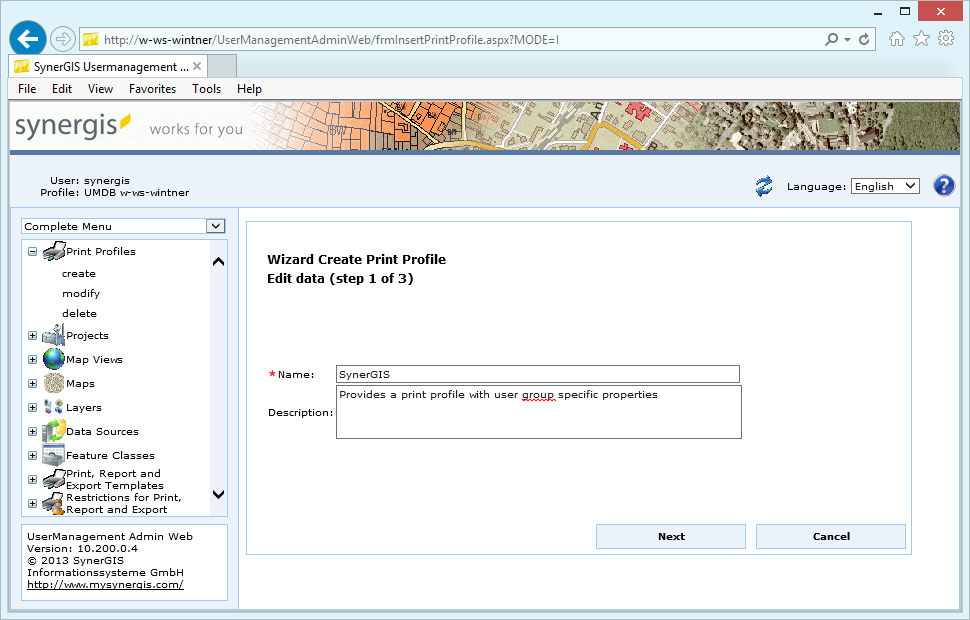Select the Data Sources icon
This screenshot has width=970, height=620.
[x=52, y=431]
